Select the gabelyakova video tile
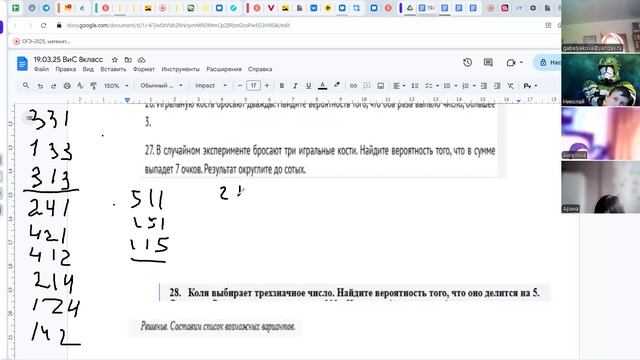This screenshot has width=640, height=360. tap(600, 26)
